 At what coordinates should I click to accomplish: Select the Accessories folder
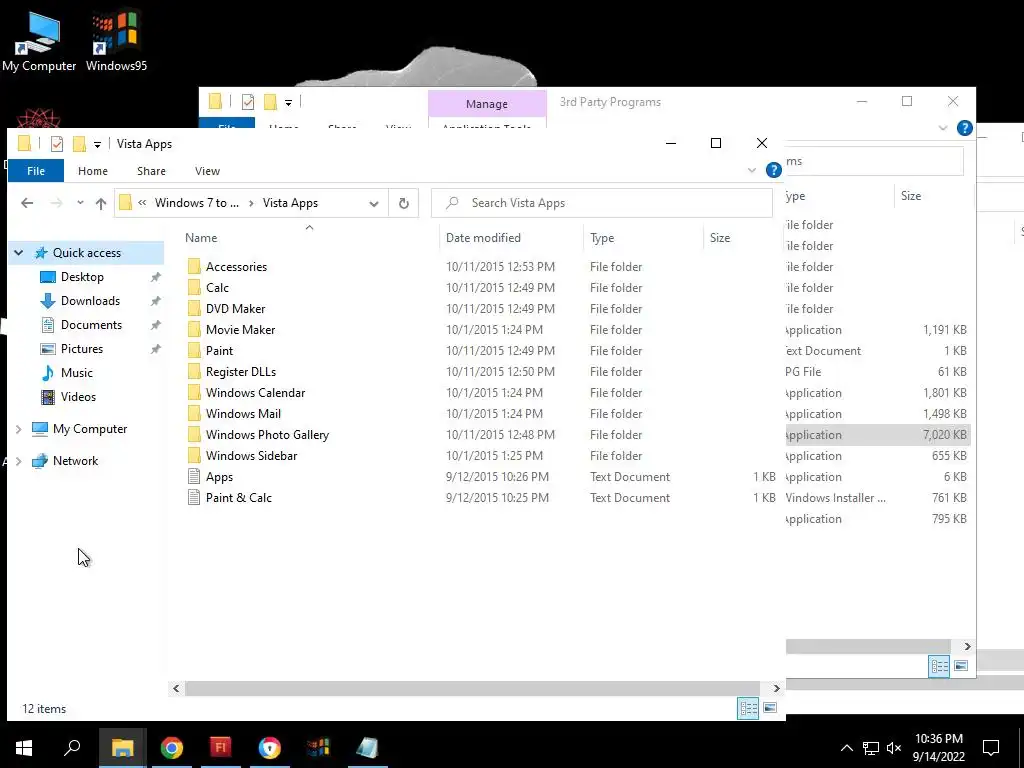[x=236, y=266]
